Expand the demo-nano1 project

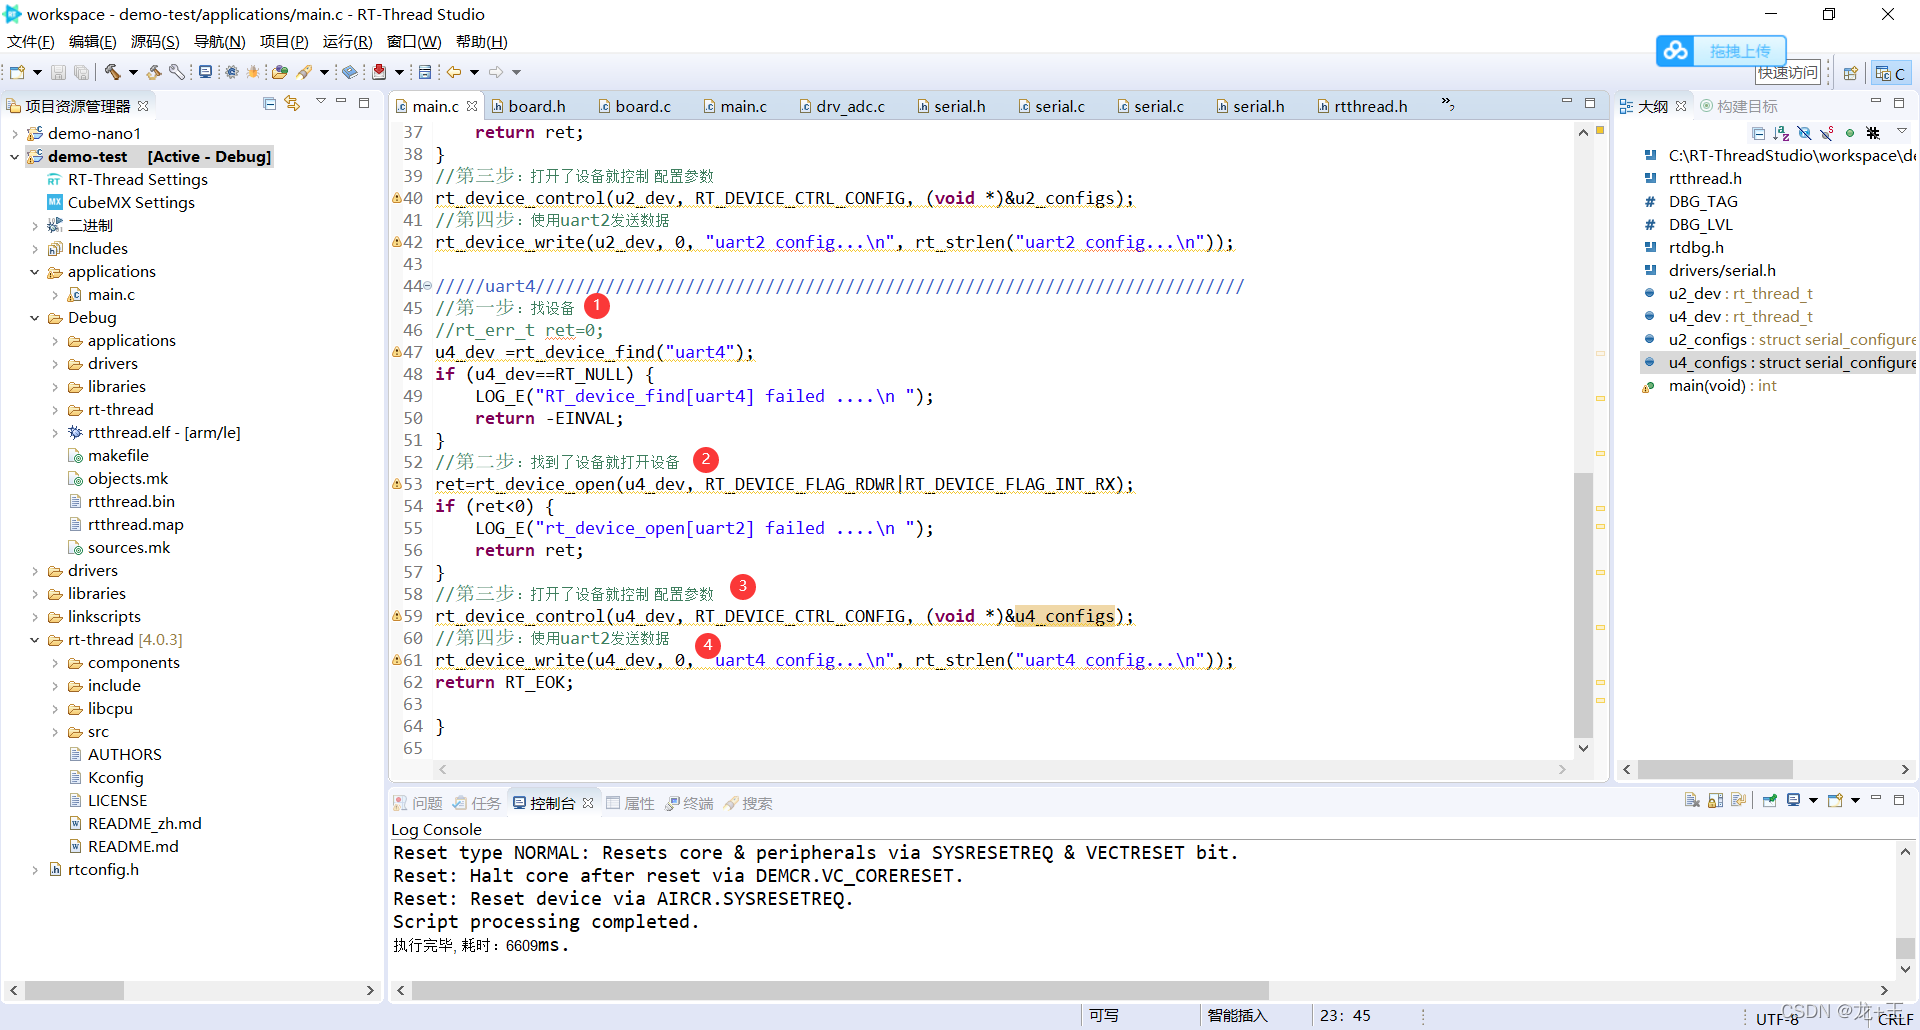click(x=15, y=134)
